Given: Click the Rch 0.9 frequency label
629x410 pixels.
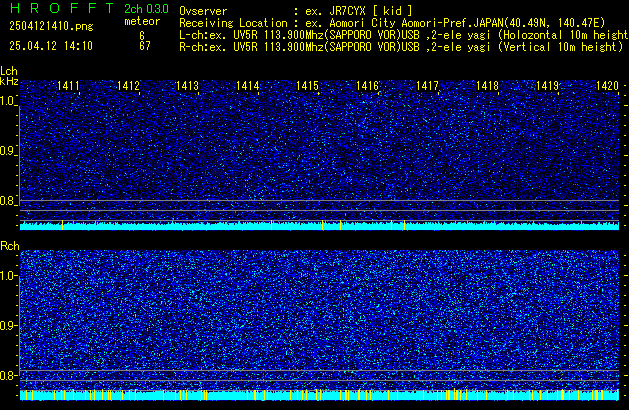Looking at the screenshot, I should (8, 325).
